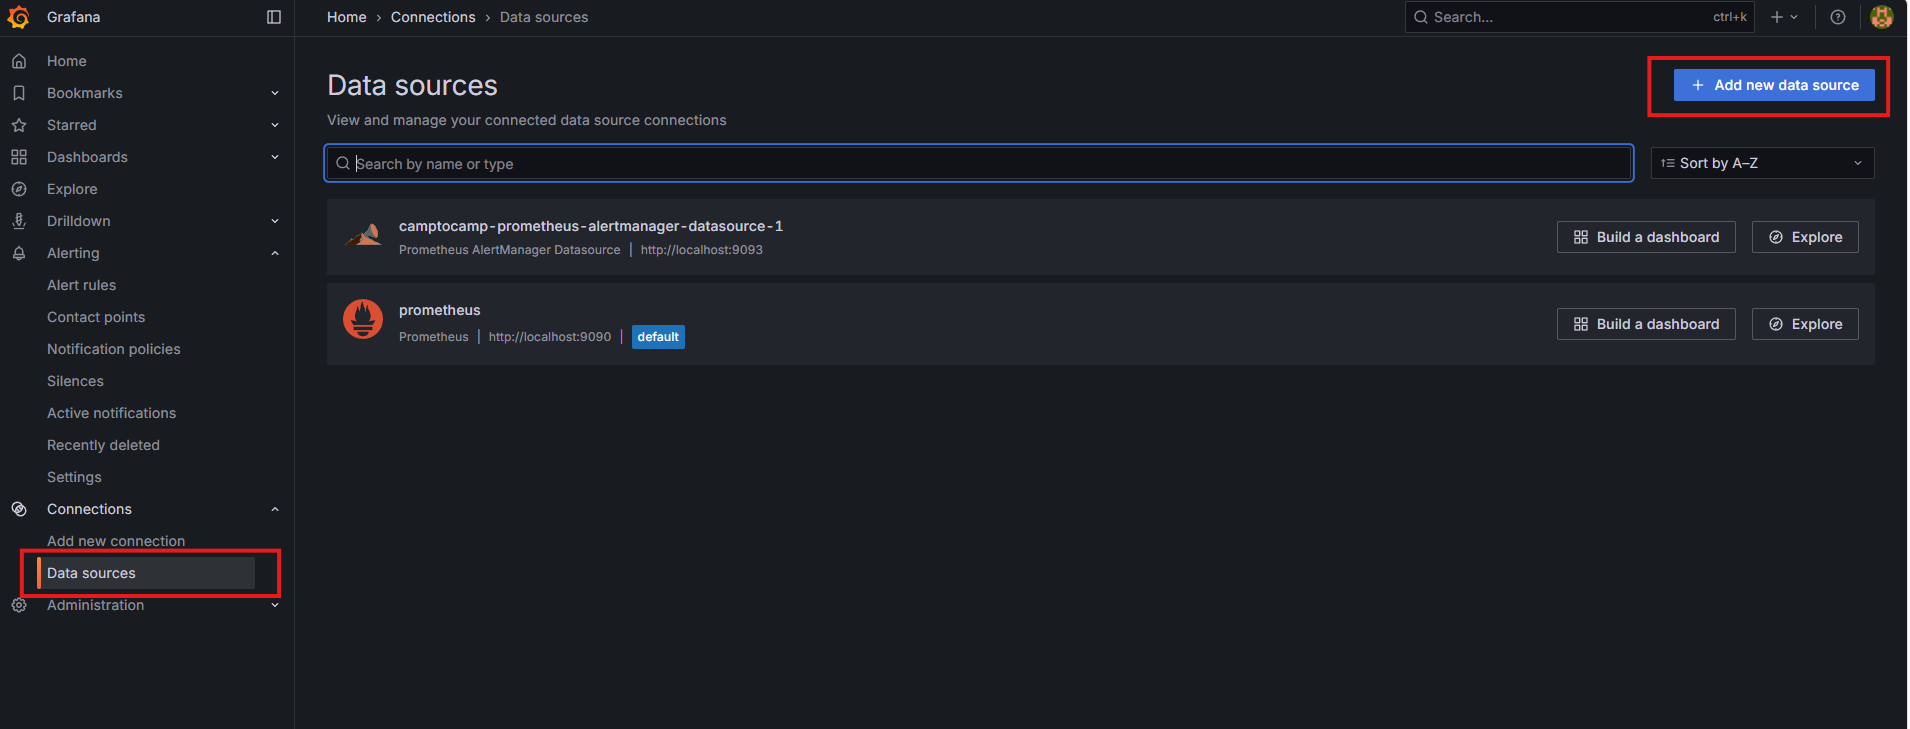Image resolution: width=1910 pixels, height=729 pixels.
Task: Click the Grafana logo icon
Action: pyautogui.click(x=18, y=17)
